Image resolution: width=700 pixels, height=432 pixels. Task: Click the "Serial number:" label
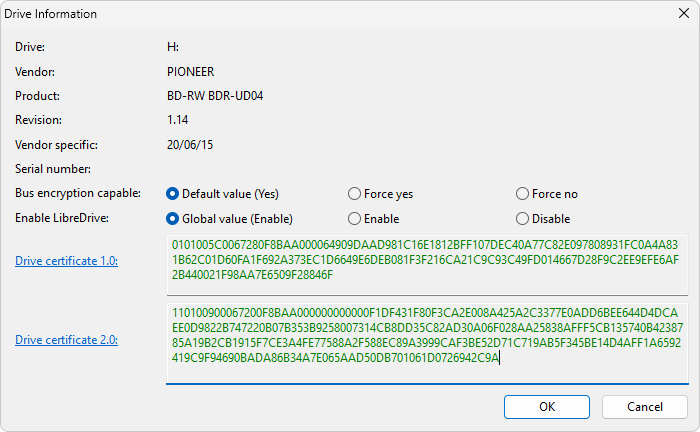[x=52, y=169]
